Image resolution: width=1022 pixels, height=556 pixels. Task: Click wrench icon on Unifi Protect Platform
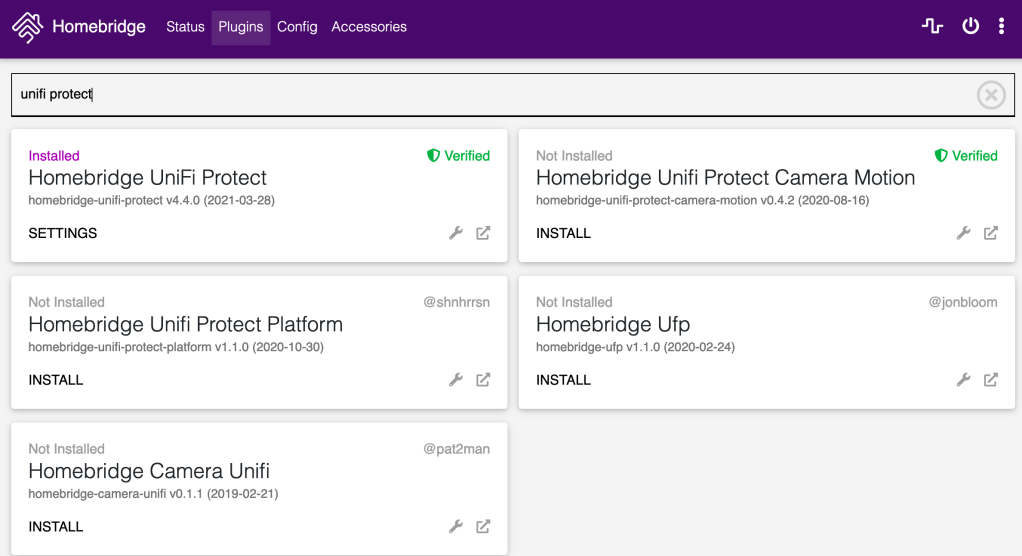pyautogui.click(x=456, y=380)
